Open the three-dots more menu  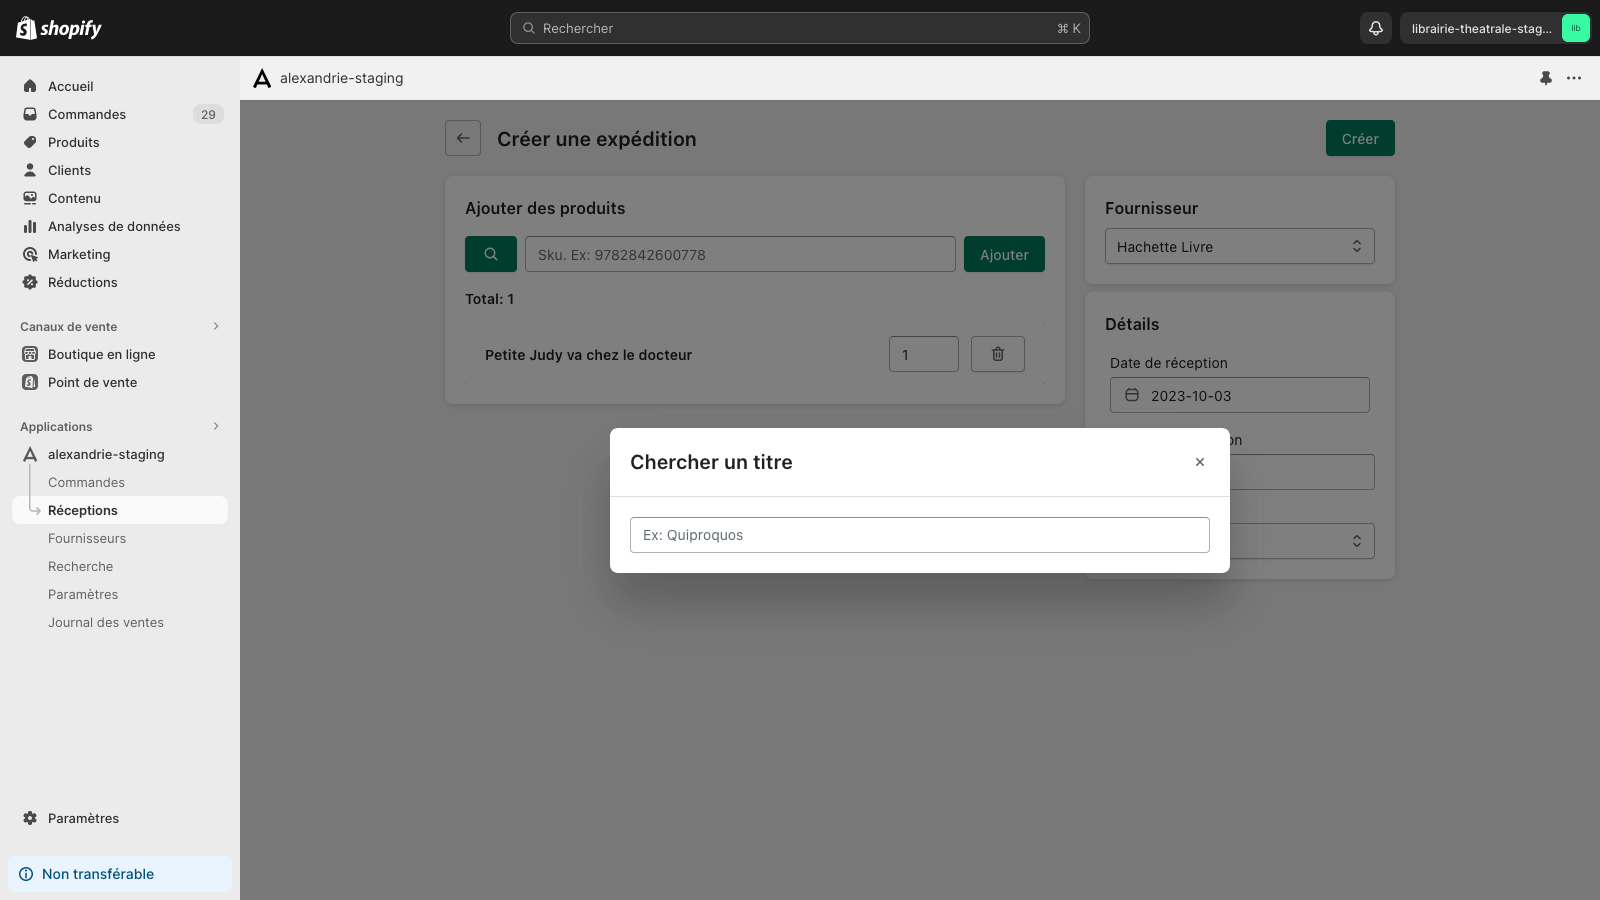coord(1574,78)
